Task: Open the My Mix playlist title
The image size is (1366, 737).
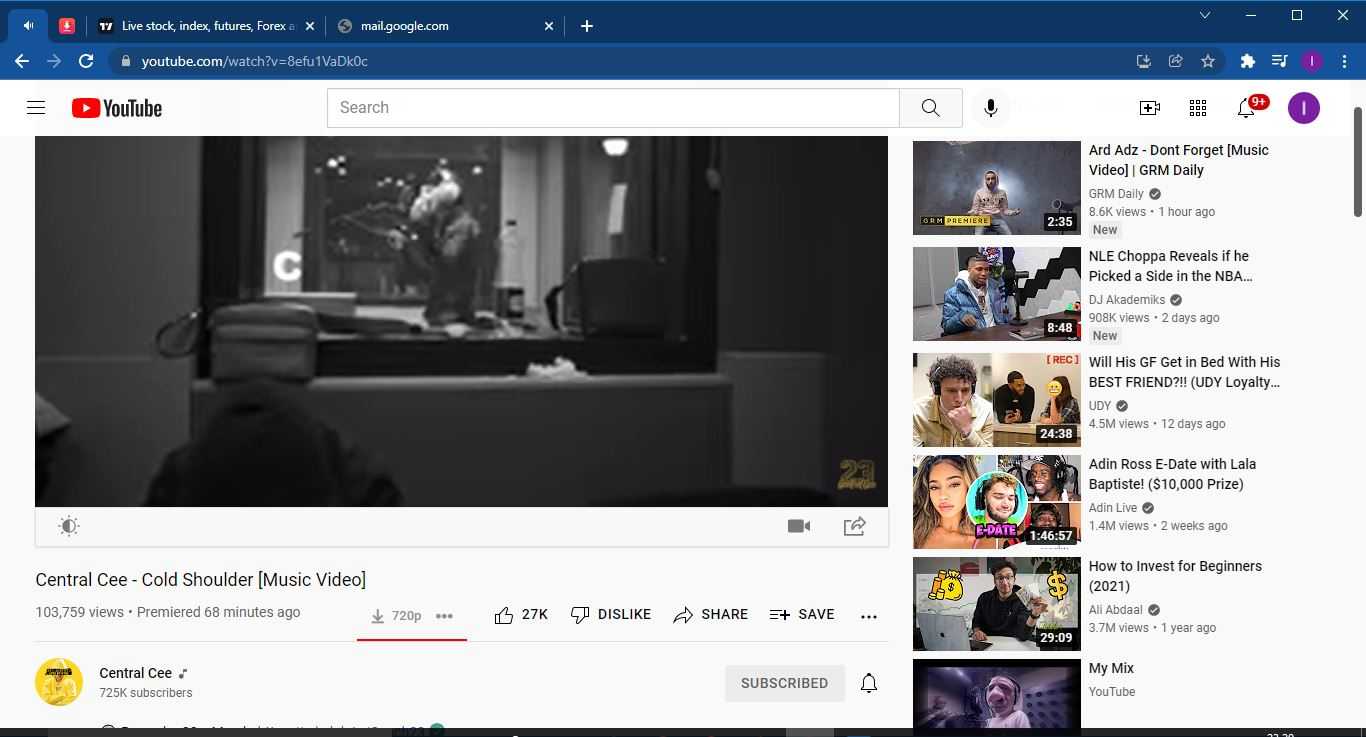Action: point(1111,668)
